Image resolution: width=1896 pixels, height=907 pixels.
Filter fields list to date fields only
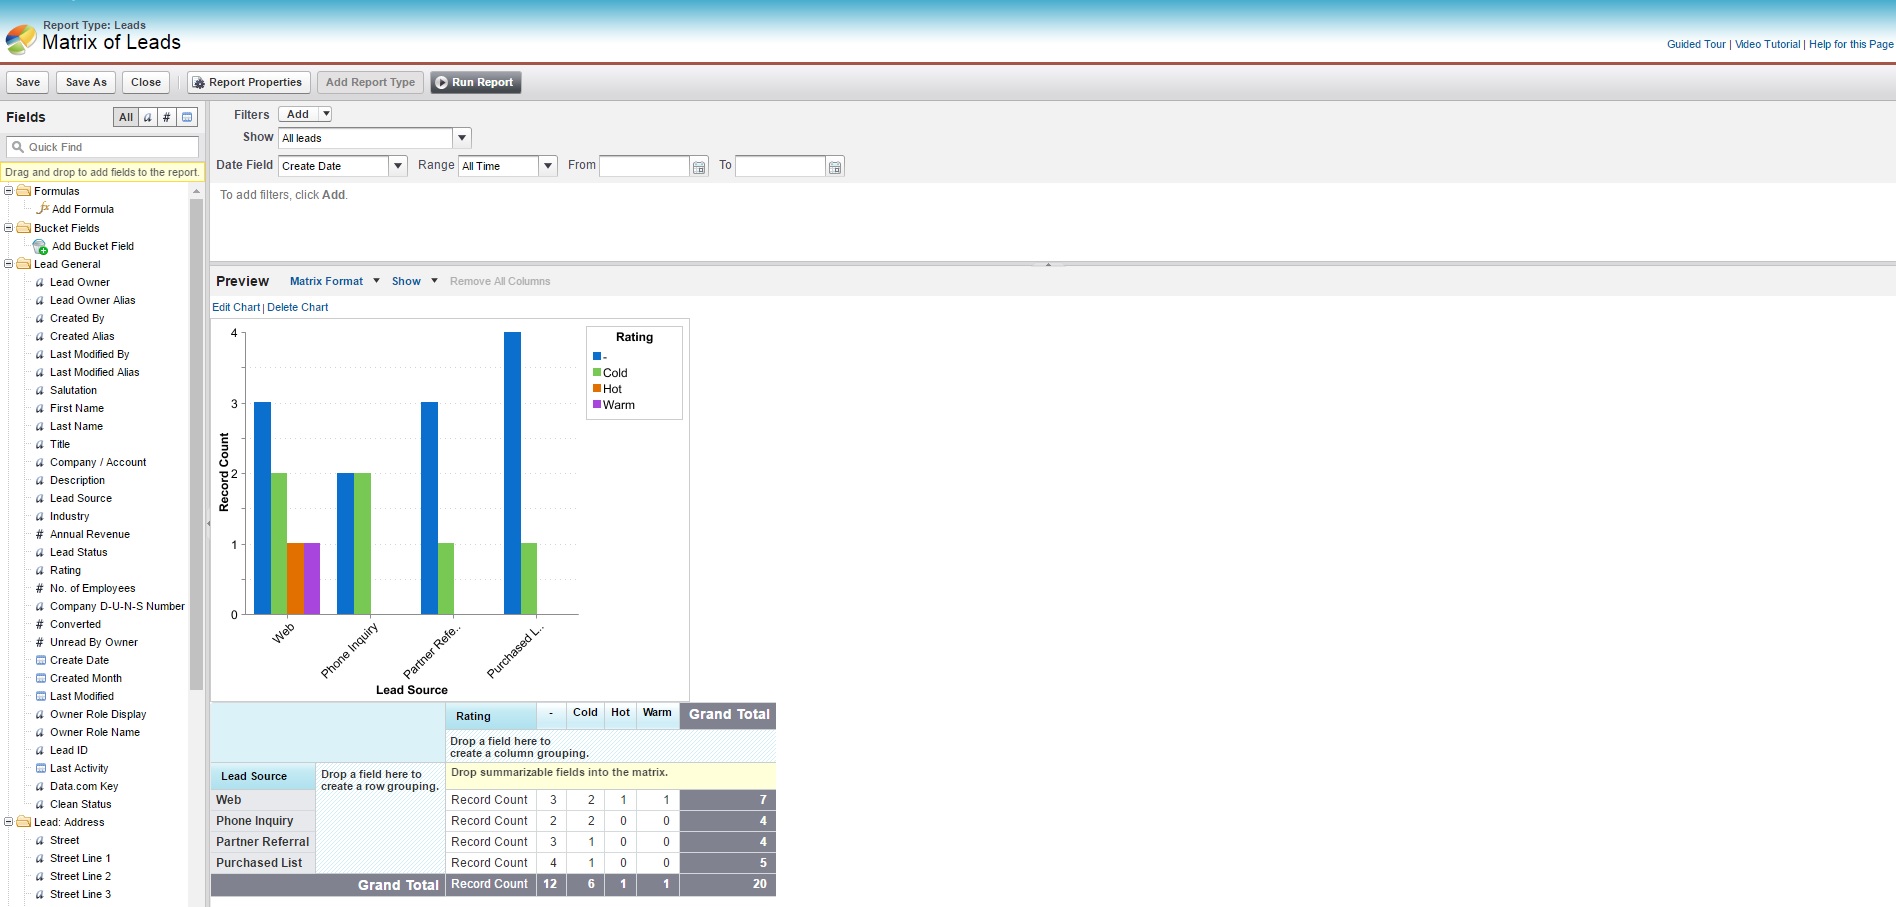(187, 117)
